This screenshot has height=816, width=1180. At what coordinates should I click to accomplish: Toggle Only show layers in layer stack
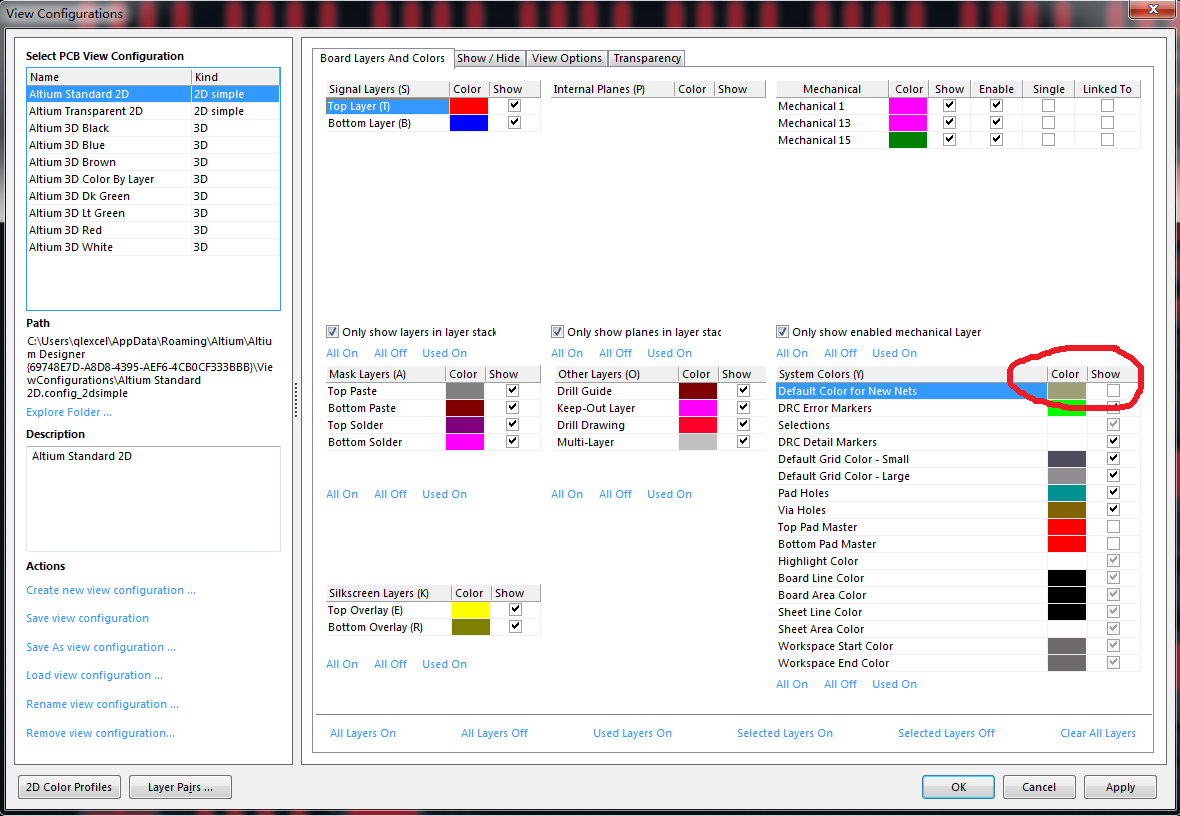coord(333,331)
